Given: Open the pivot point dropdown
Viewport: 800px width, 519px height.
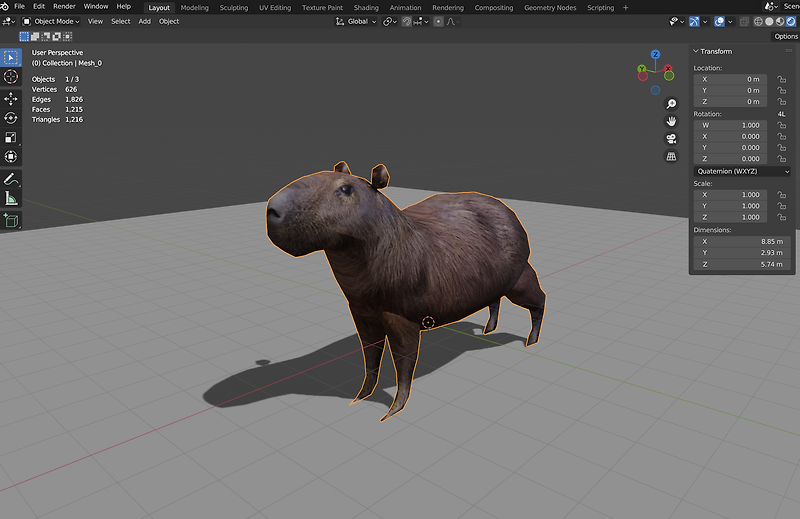Looking at the screenshot, I should pyautogui.click(x=390, y=21).
